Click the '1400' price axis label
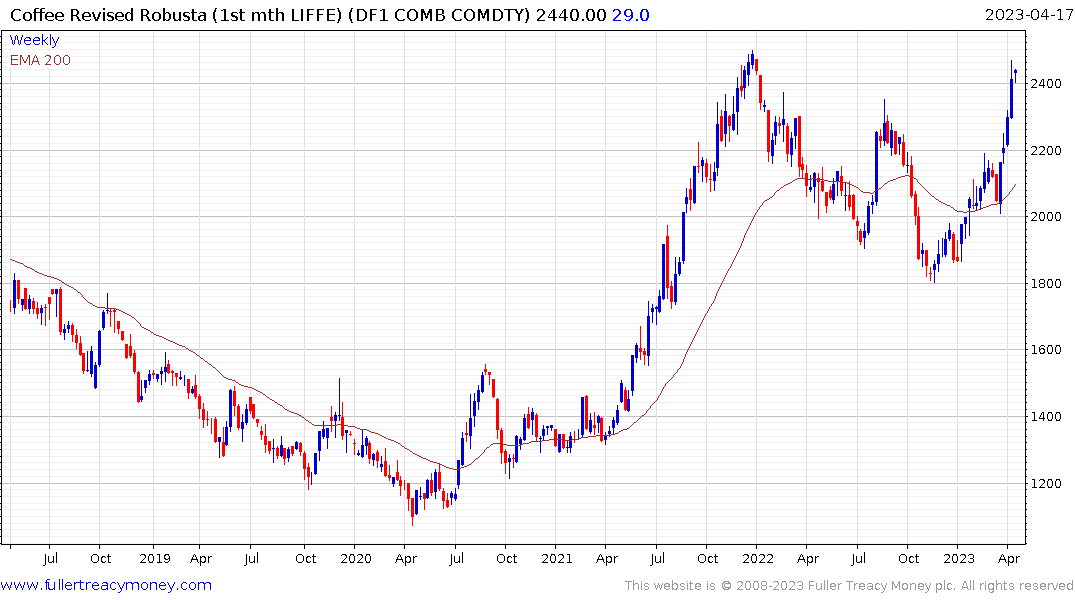The image size is (1075, 600). [x=1046, y=417]
